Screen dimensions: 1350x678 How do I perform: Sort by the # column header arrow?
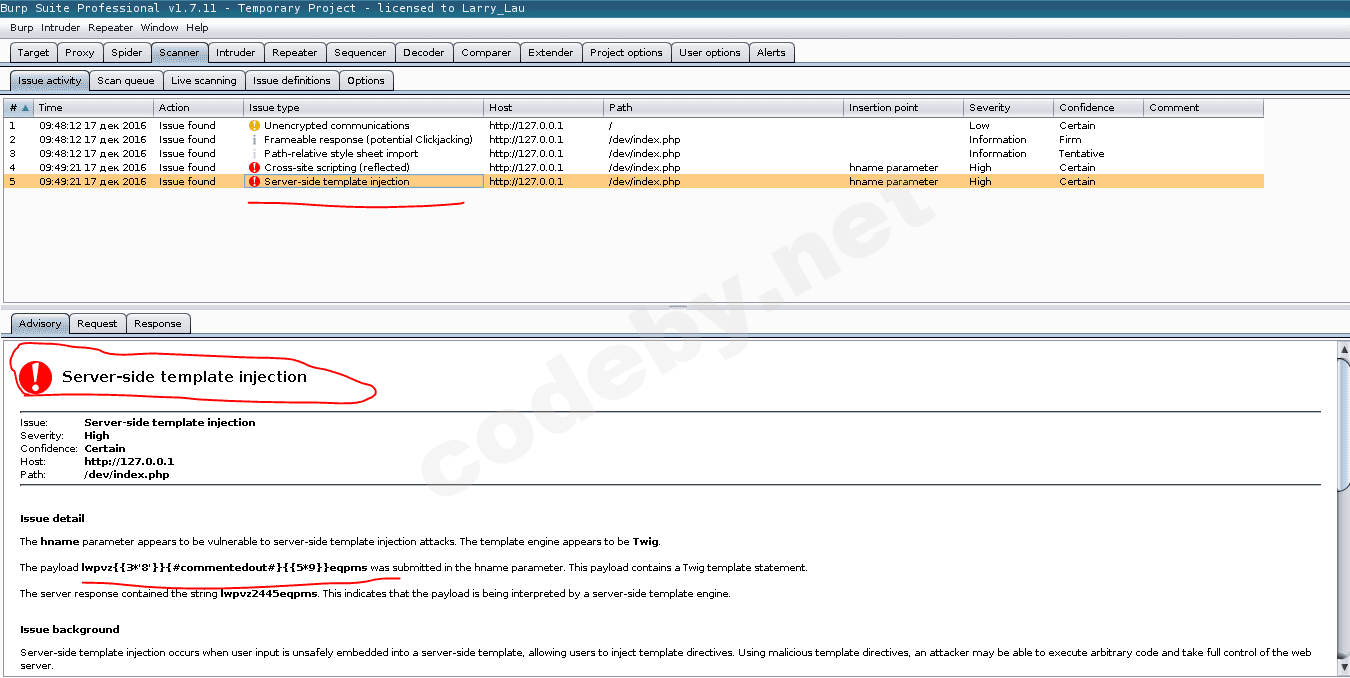click(x=24, y=108)
